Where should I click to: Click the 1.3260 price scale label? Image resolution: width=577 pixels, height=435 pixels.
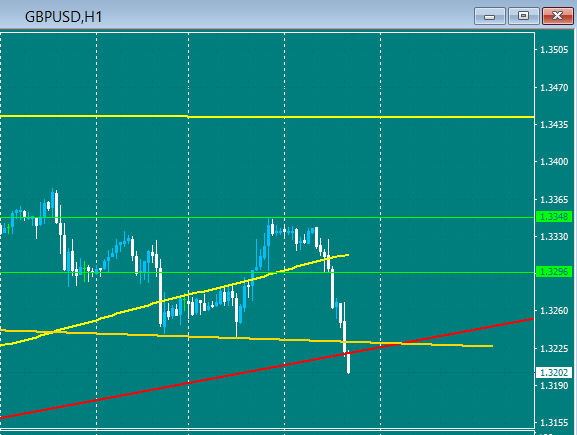pos(554,311)
